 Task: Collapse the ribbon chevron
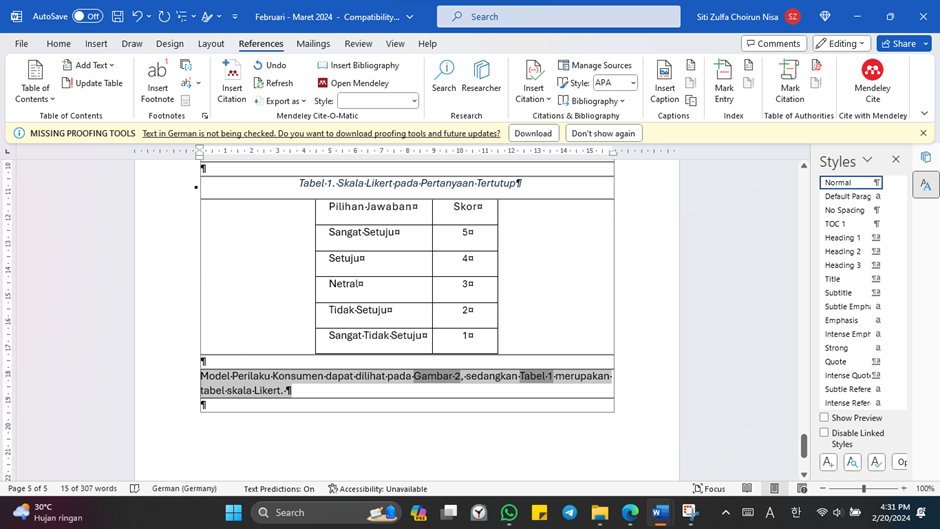pos(924,113)
